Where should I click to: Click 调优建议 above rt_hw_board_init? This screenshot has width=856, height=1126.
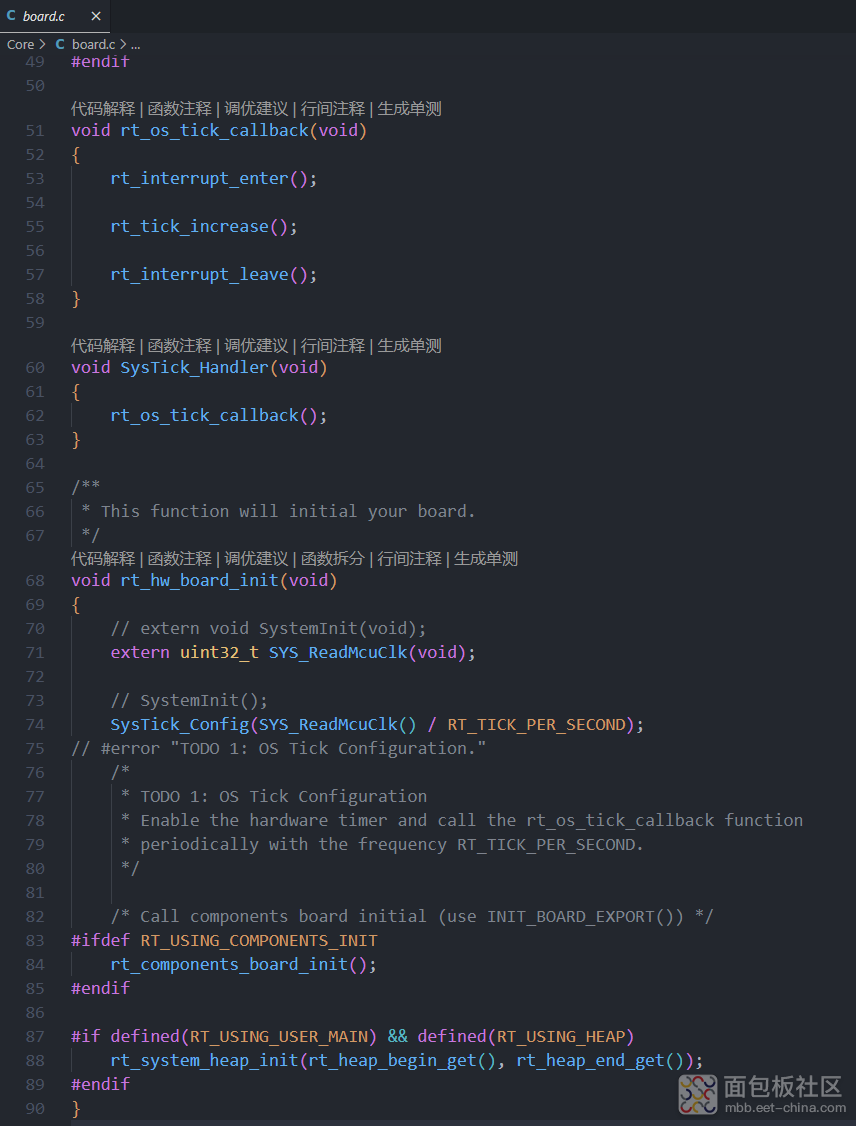(x=256, y=559)
